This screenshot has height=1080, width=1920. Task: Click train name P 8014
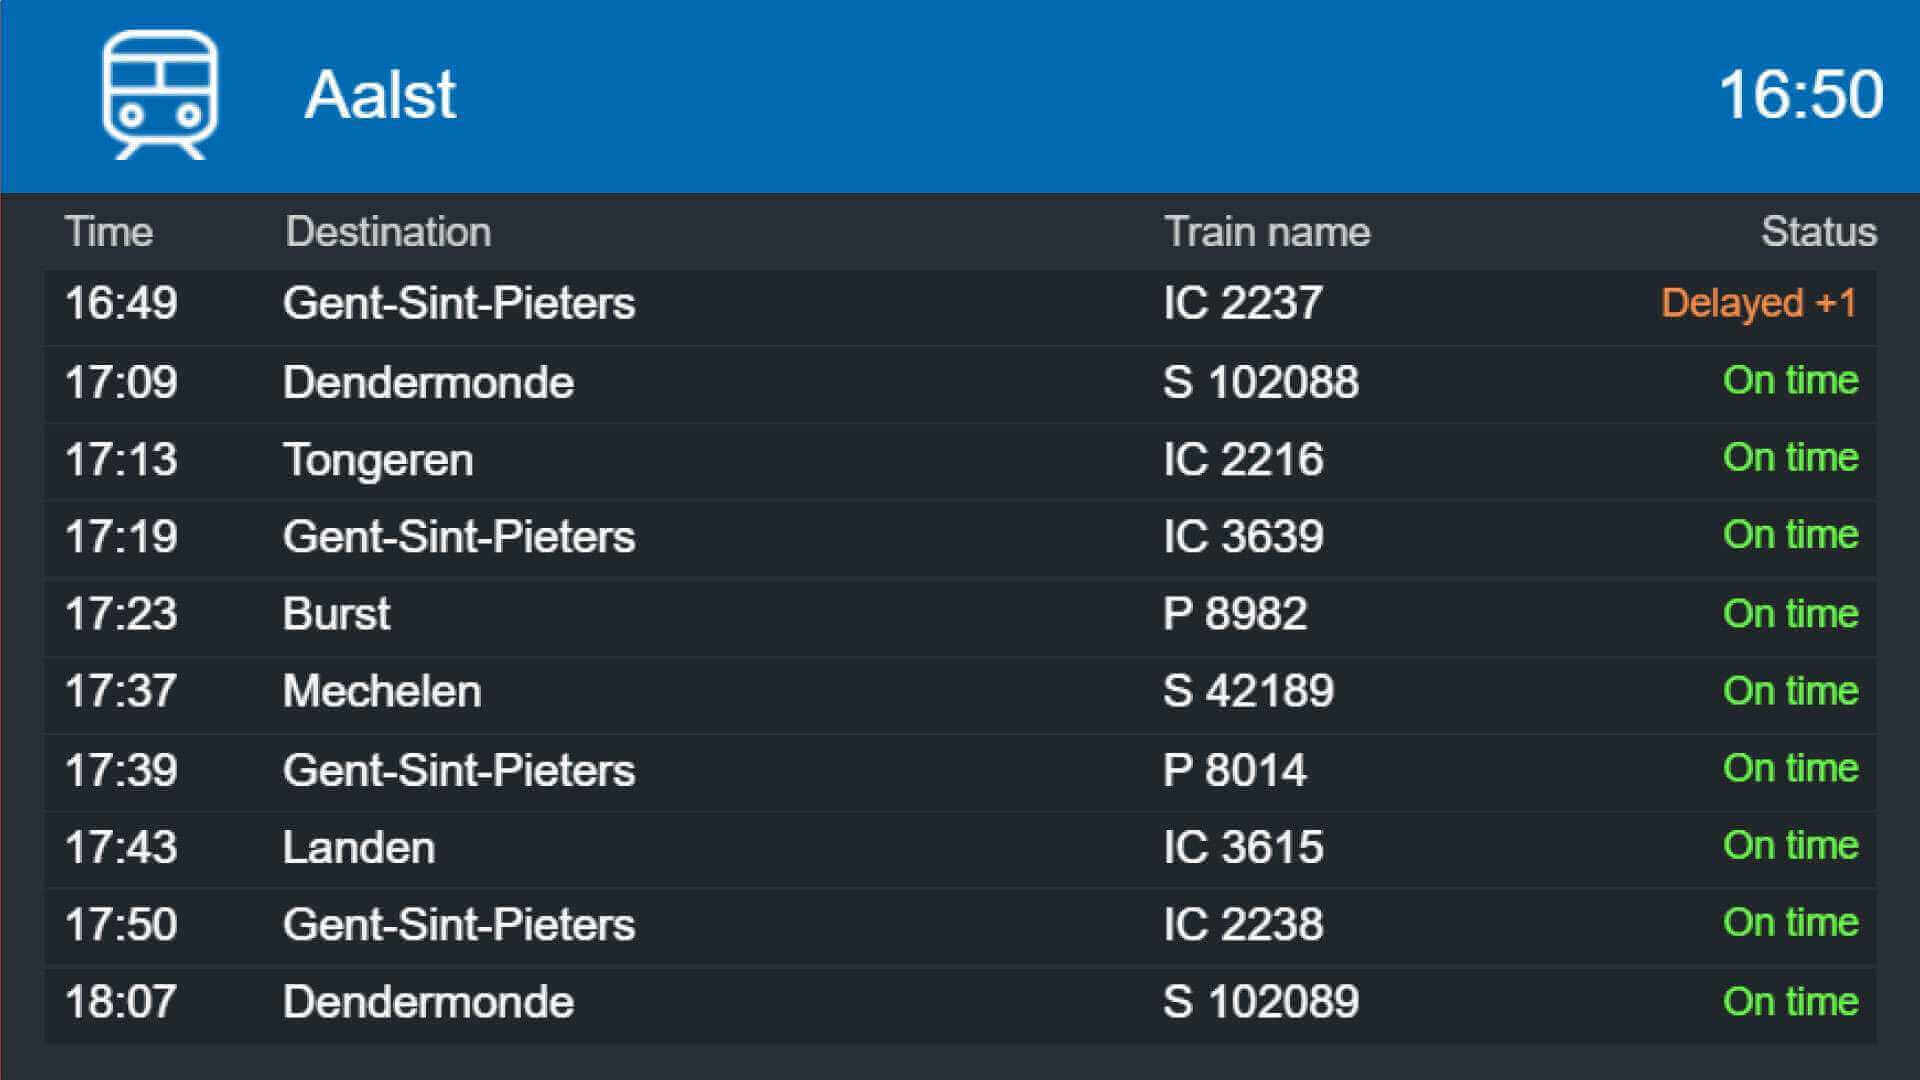click(1235, 770)
